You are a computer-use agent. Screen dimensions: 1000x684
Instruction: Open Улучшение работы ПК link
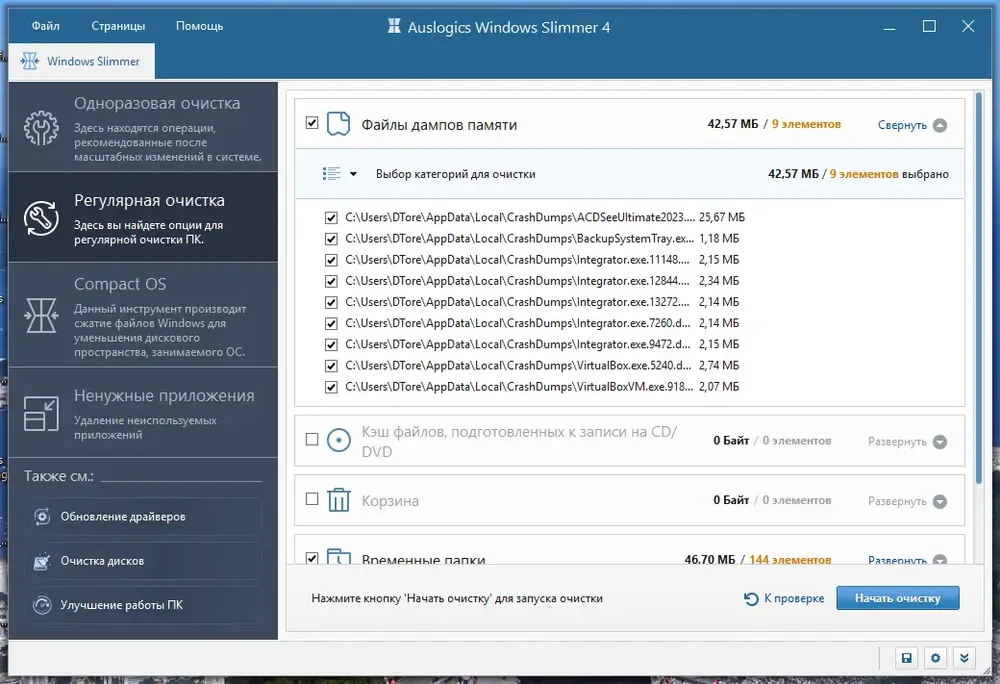tap(143, 605)
